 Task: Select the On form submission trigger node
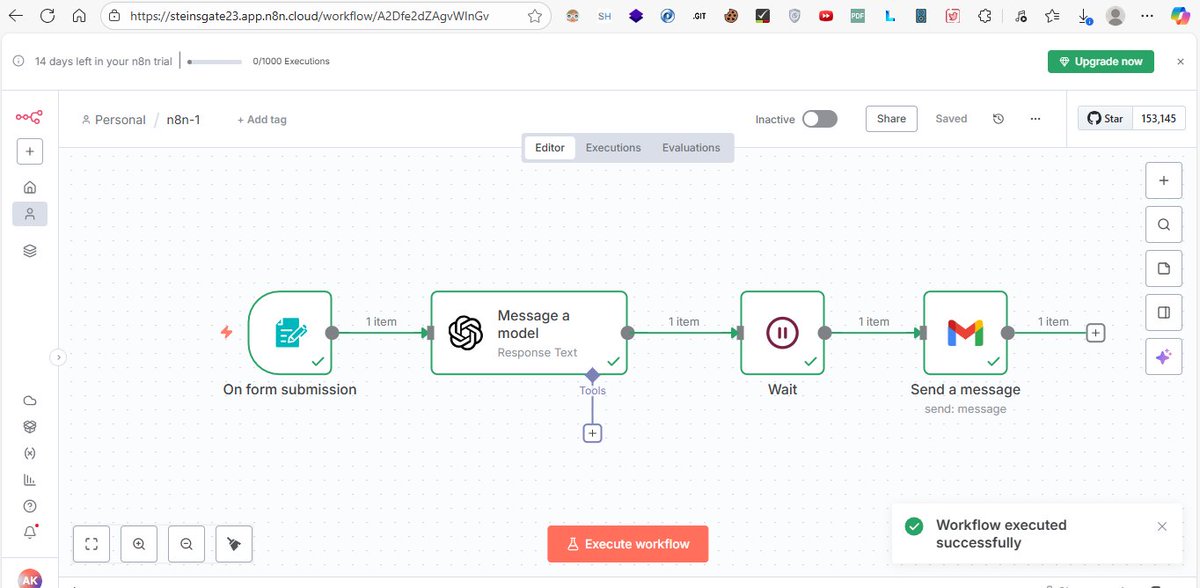tap(290, 333)
